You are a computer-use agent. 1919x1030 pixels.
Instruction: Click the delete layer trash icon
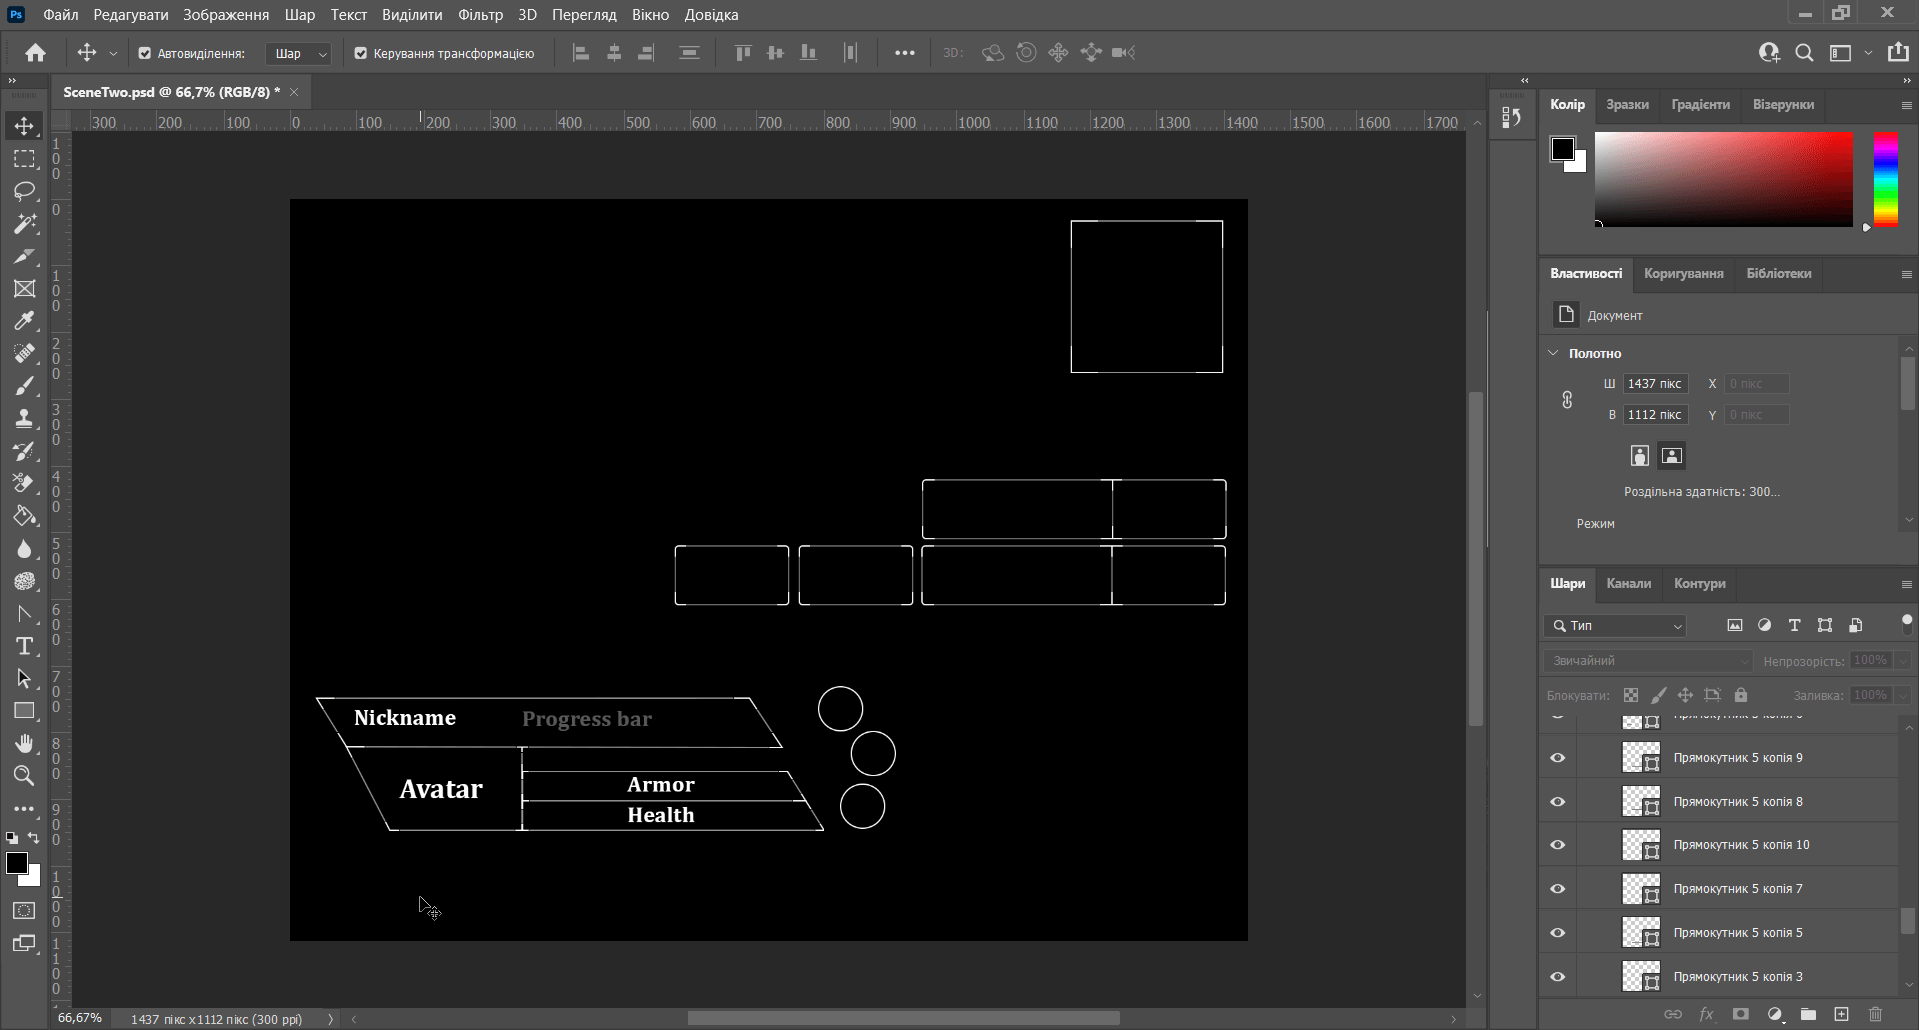(x=1875, y=1014)
